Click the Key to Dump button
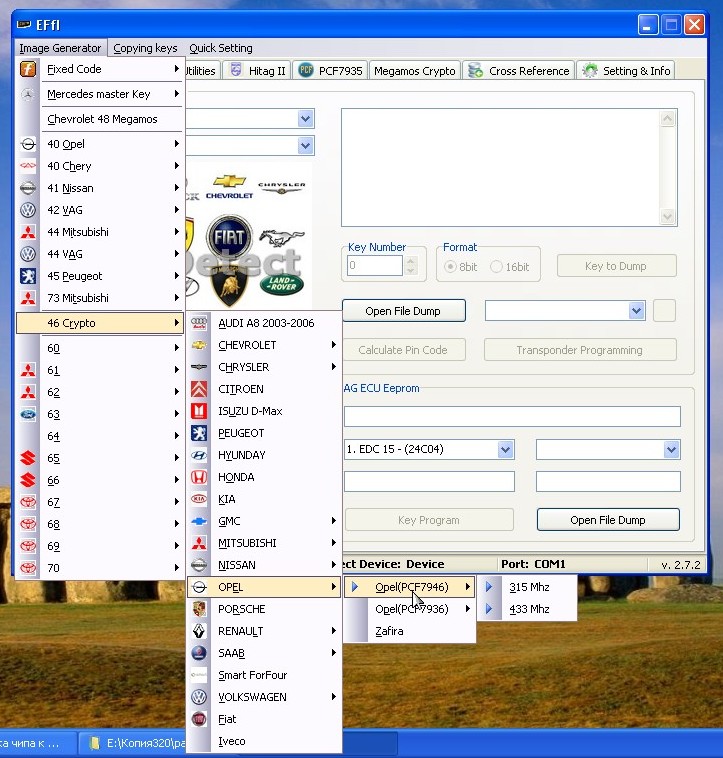The height and width of the screenshot is (758, 723). [x=616, y=266]
